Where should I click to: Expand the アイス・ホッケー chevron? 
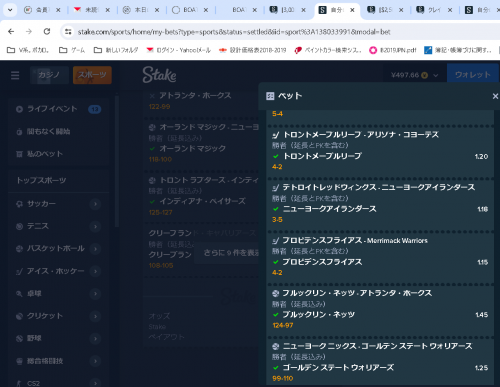(95, 271)
